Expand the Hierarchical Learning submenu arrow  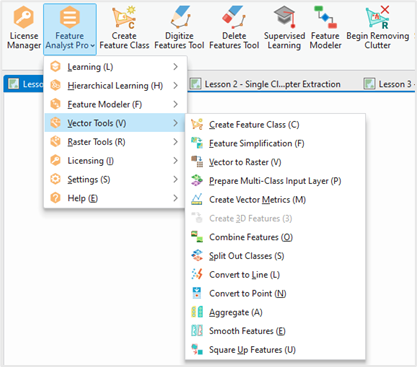176,85
